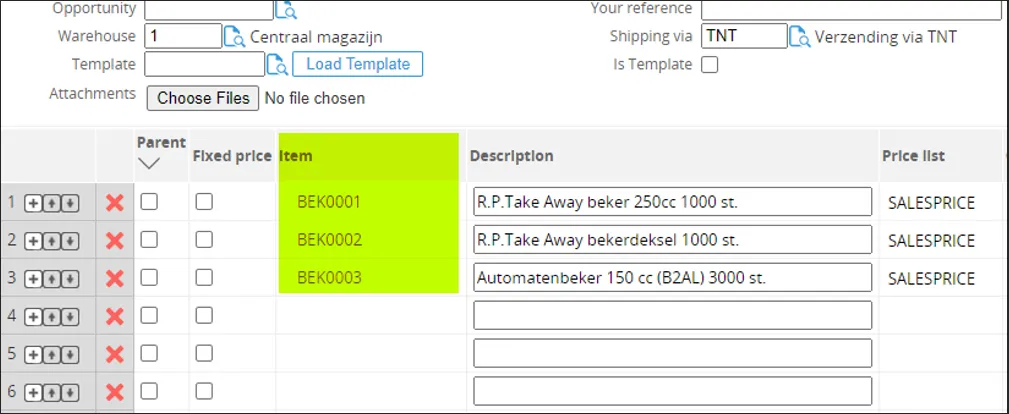
Task: Check the Fixed price box on row 2
Action: pyautogui.click(x=204, y=240)
